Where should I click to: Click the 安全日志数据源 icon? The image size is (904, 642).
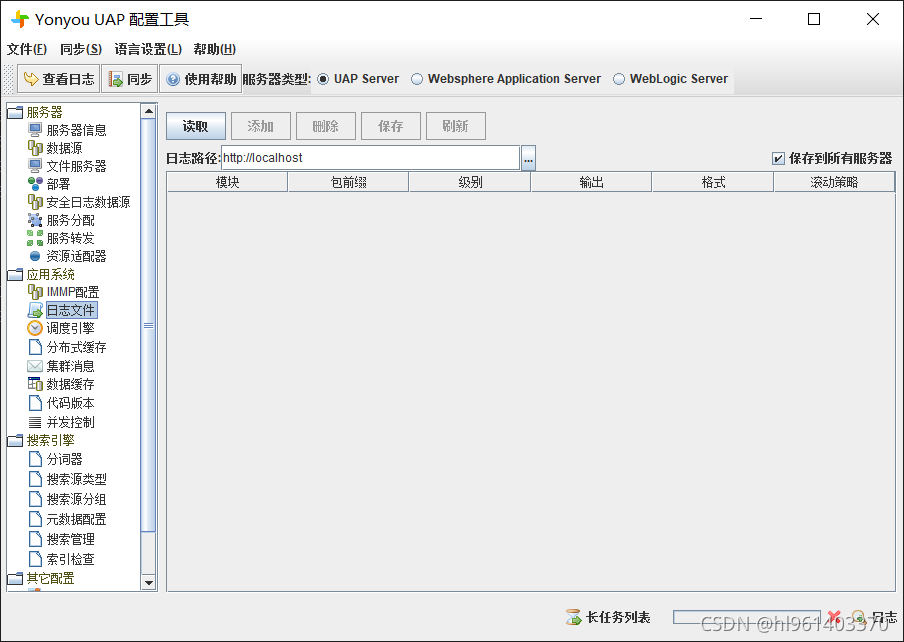35,202
